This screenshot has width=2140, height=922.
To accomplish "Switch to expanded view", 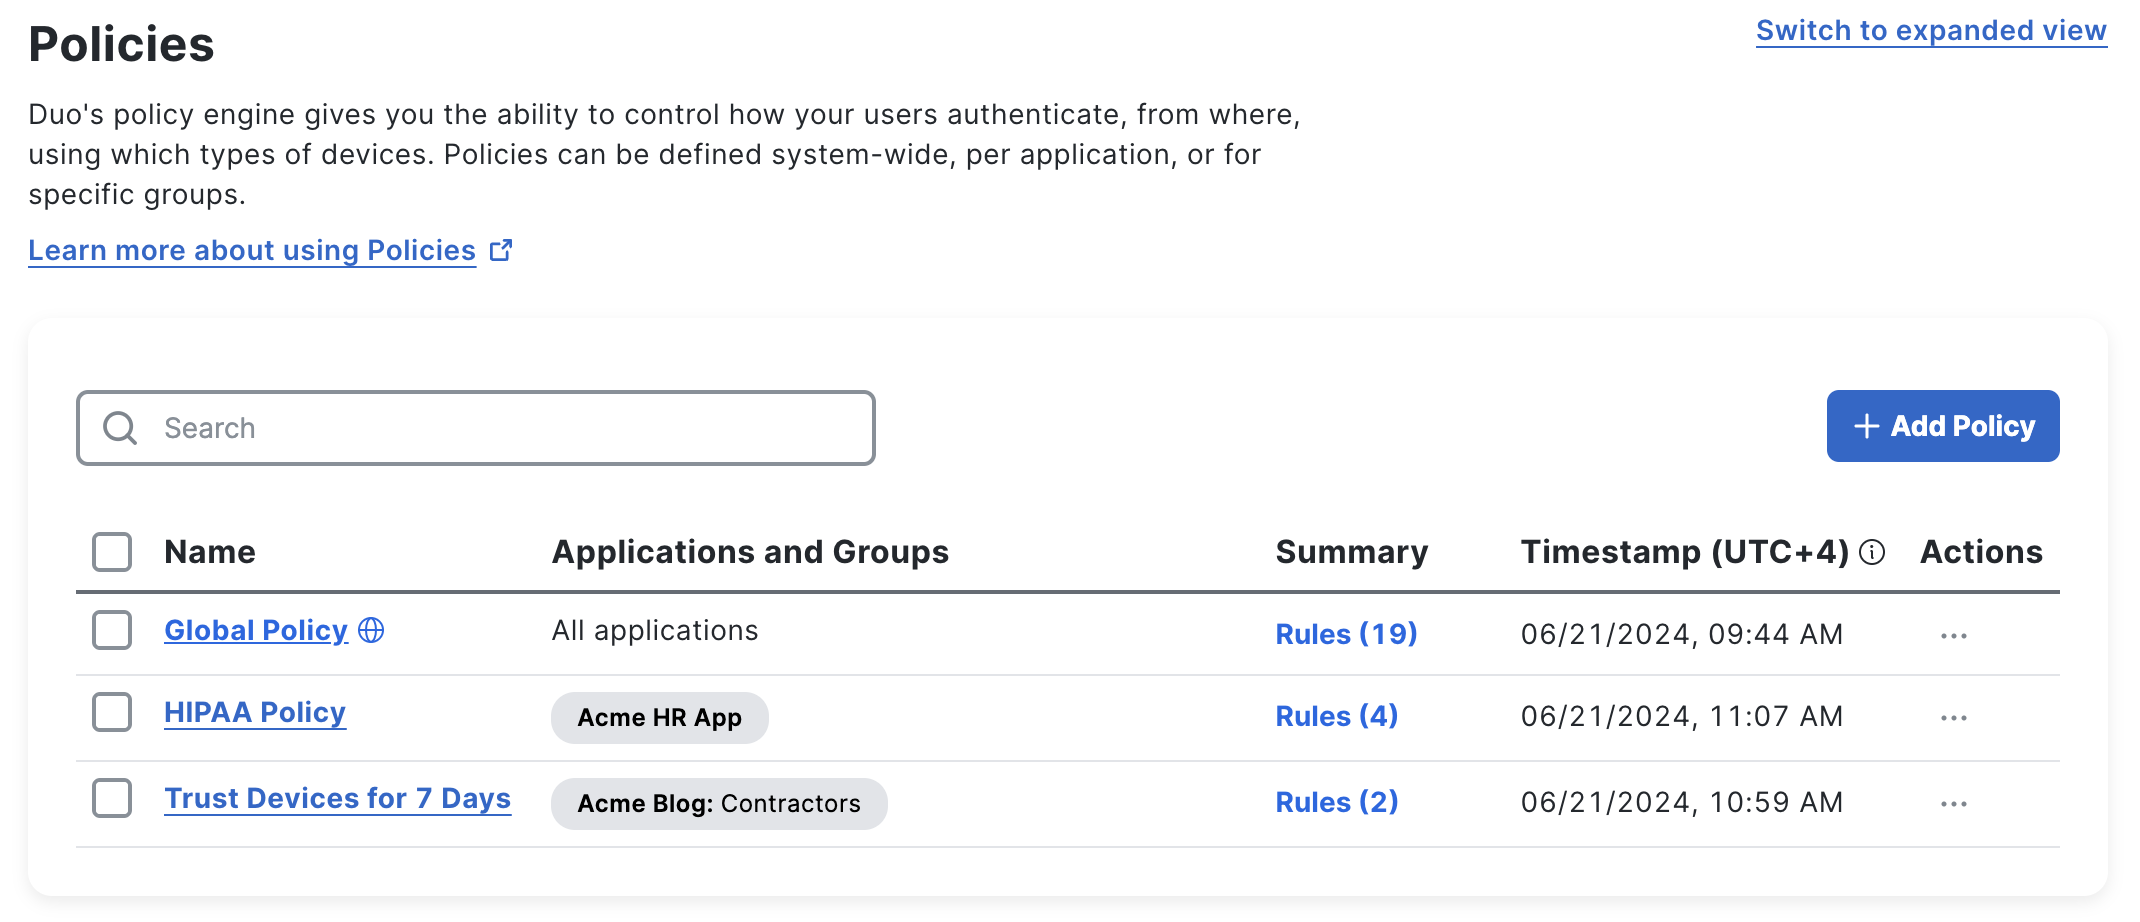I will (1930, 30).
